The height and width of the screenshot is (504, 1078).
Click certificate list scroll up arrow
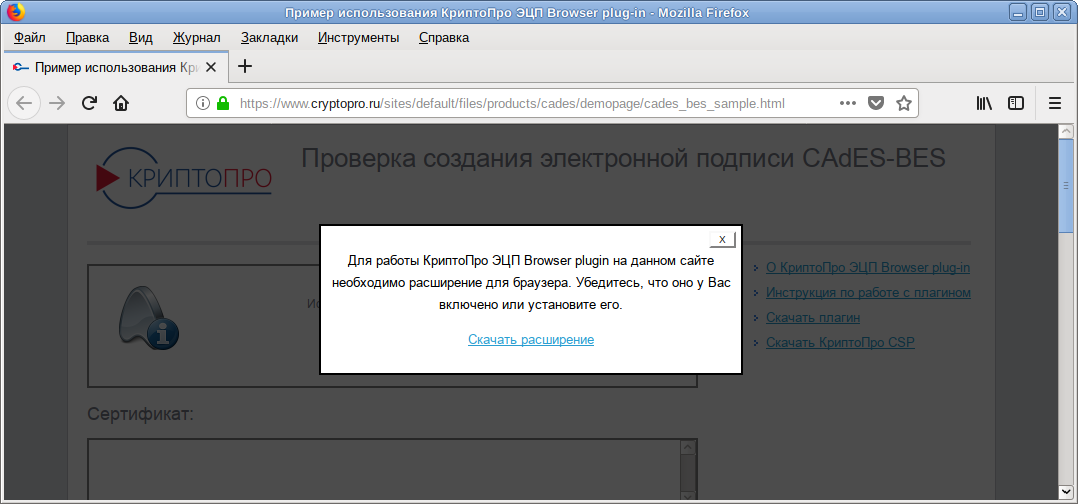[x=688, y=447]
